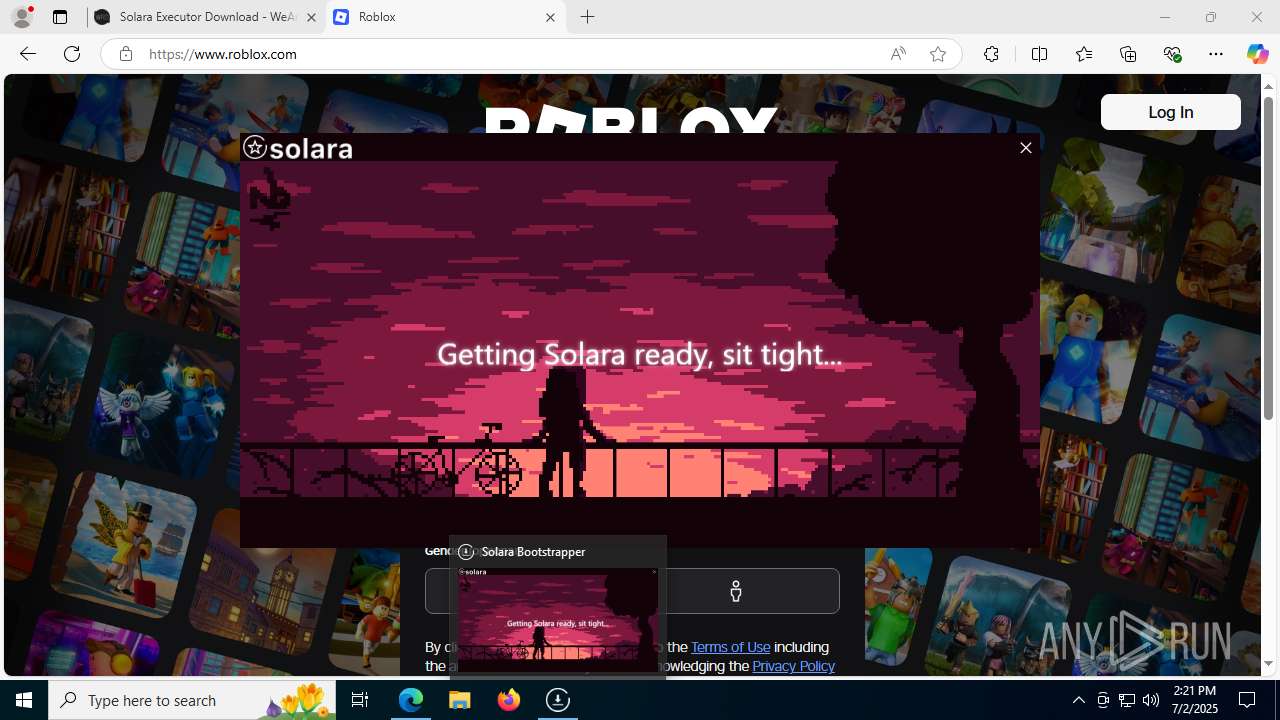Select the Roblox browser tab

445,17
